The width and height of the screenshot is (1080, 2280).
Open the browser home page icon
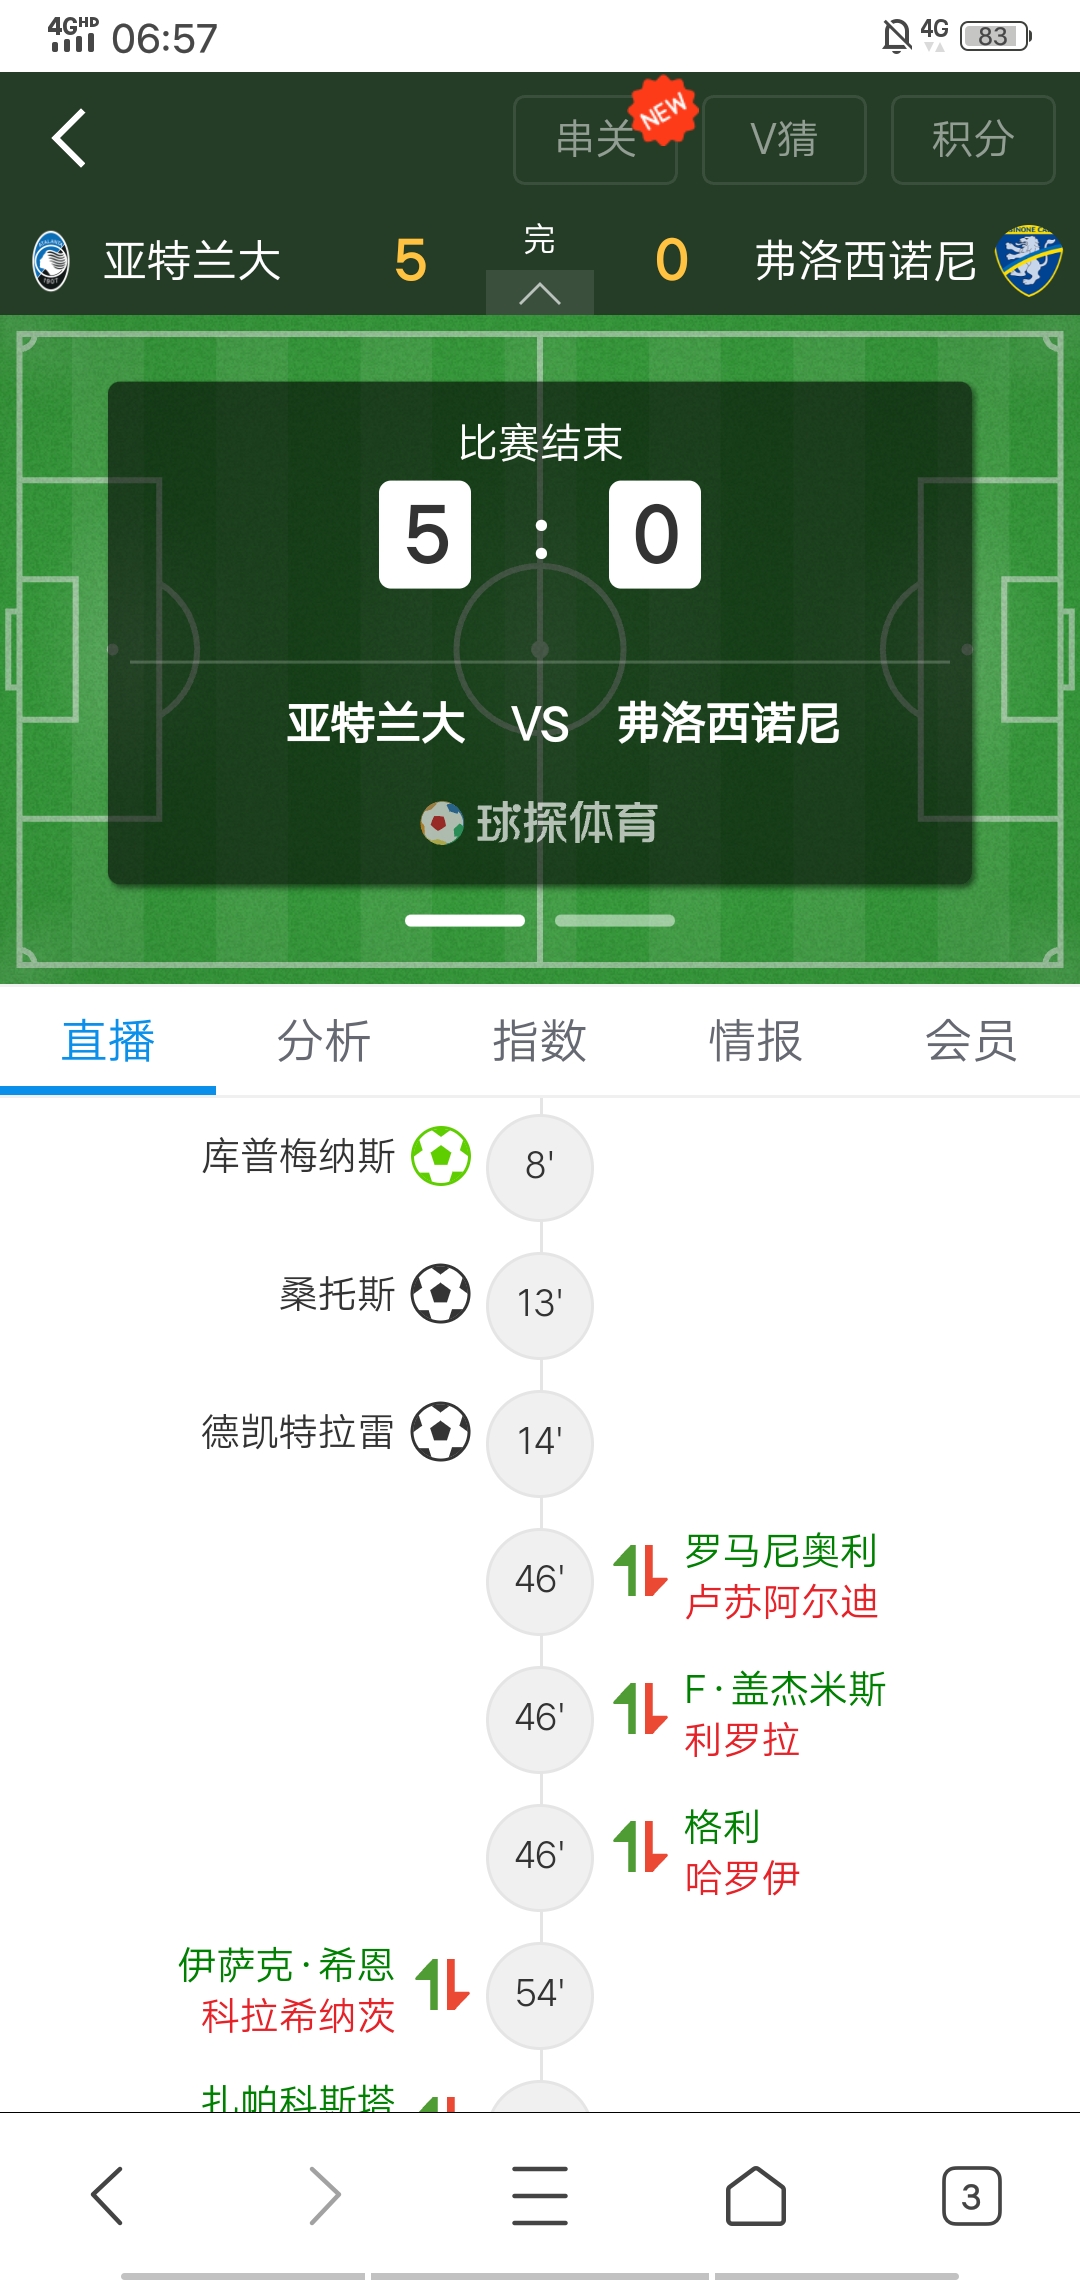[x=755, y=2196]
